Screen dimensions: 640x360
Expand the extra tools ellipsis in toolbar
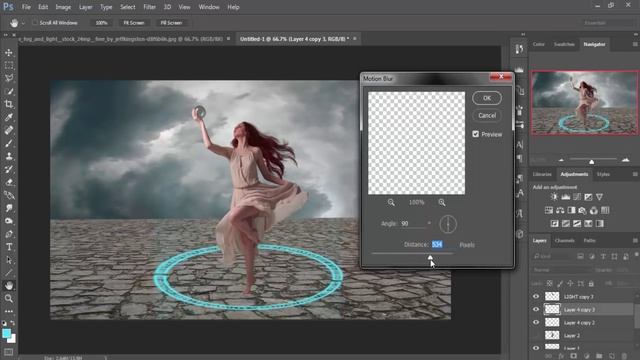(9, 311)
